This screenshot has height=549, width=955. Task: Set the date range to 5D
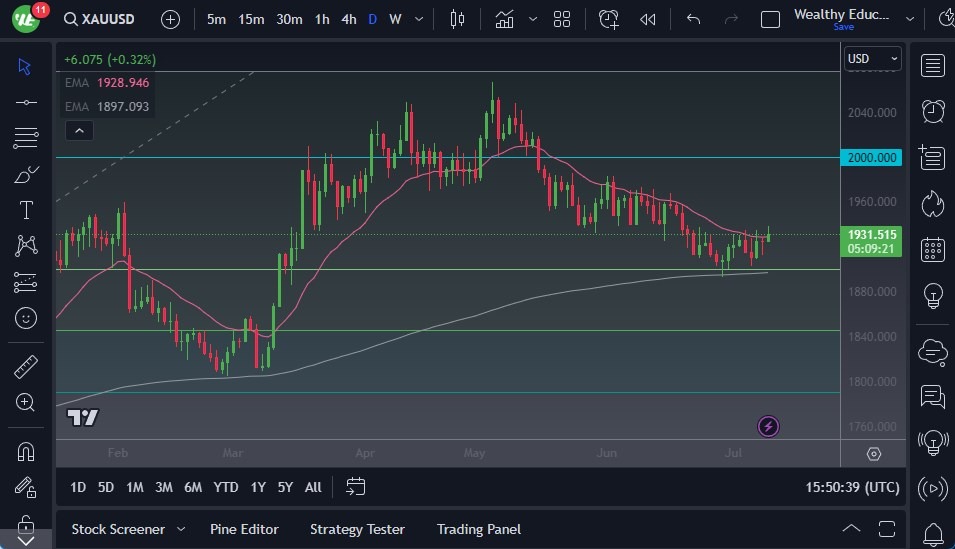pyautogui.click(x=106, y=487)
